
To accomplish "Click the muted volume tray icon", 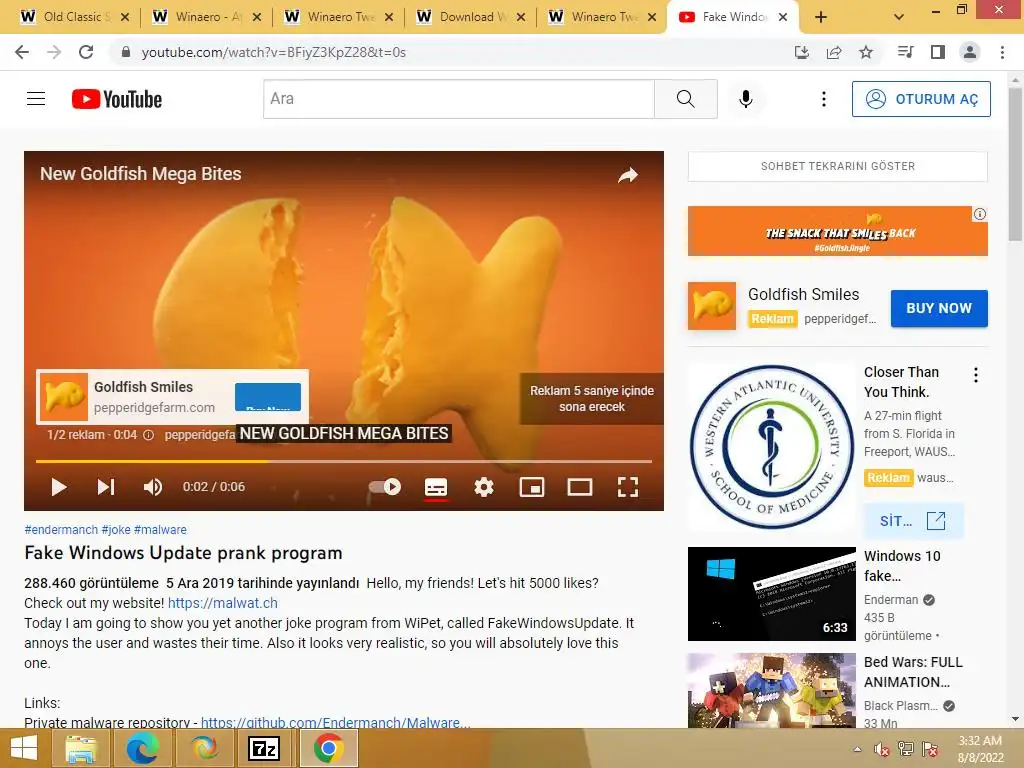I will click(882, 749).
